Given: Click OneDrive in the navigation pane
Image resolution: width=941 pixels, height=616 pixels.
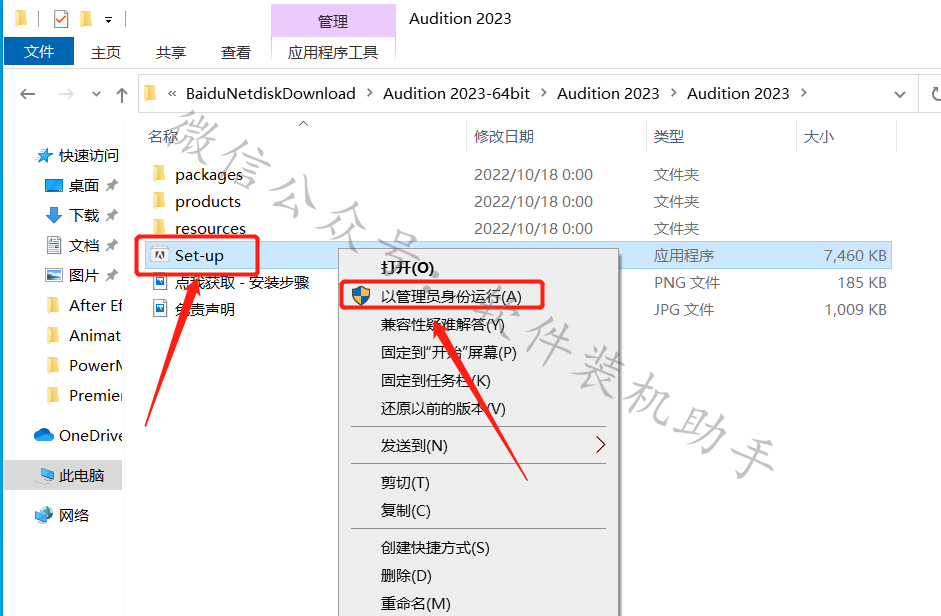Looking at the screenshot, I should tap(91, 435).
